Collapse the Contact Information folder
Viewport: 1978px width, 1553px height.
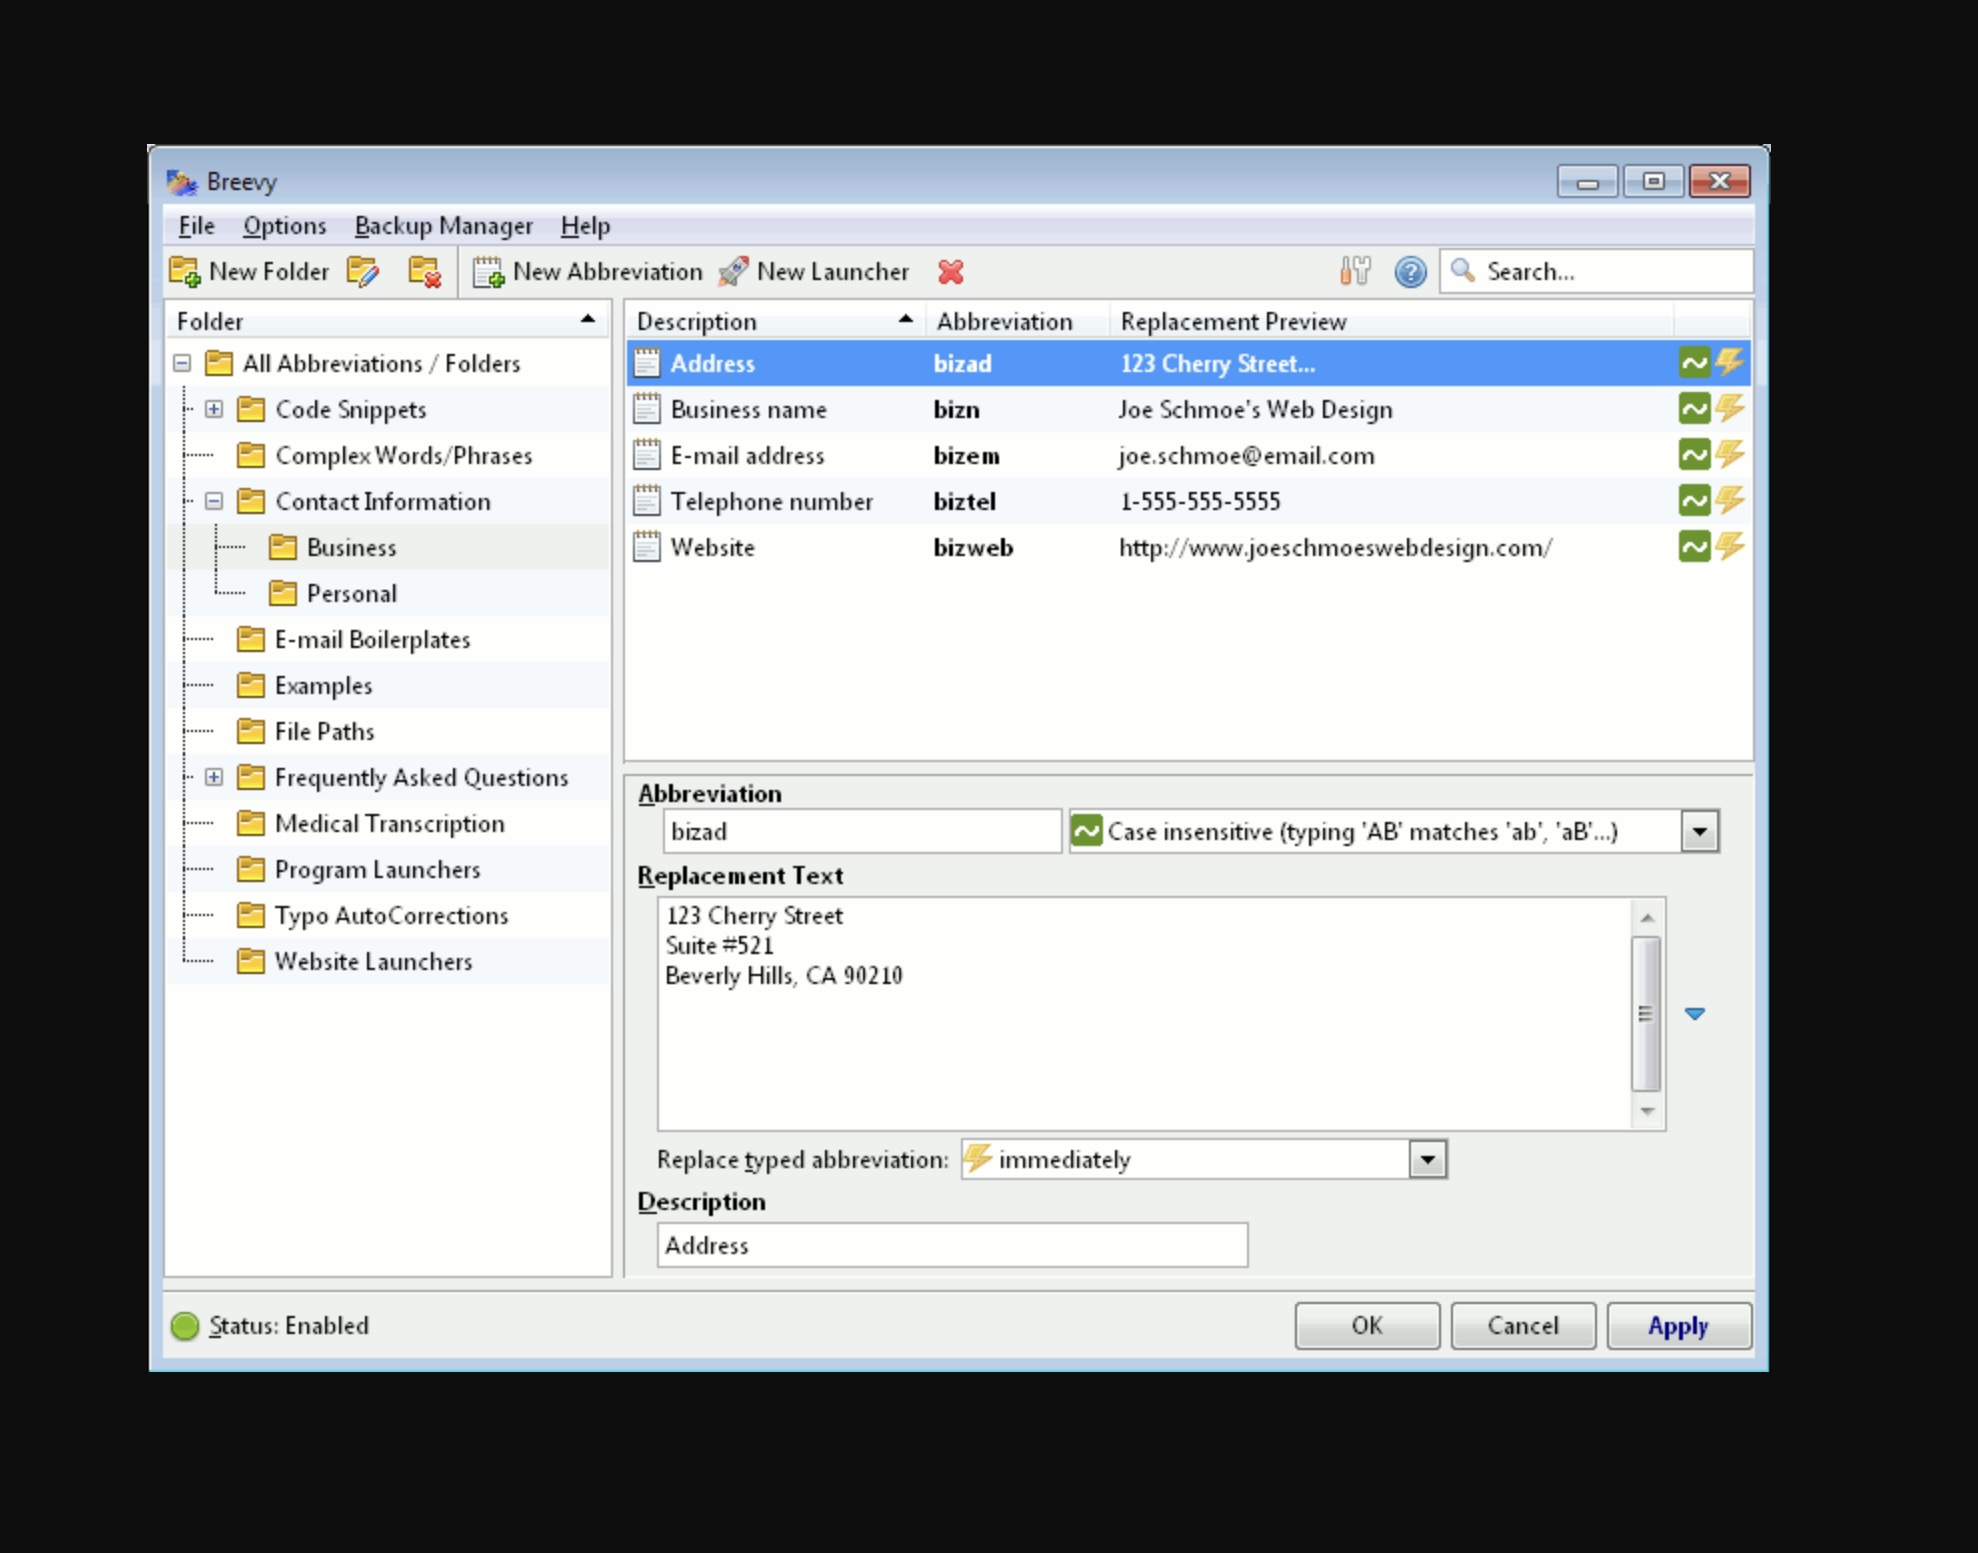(214, 501)
